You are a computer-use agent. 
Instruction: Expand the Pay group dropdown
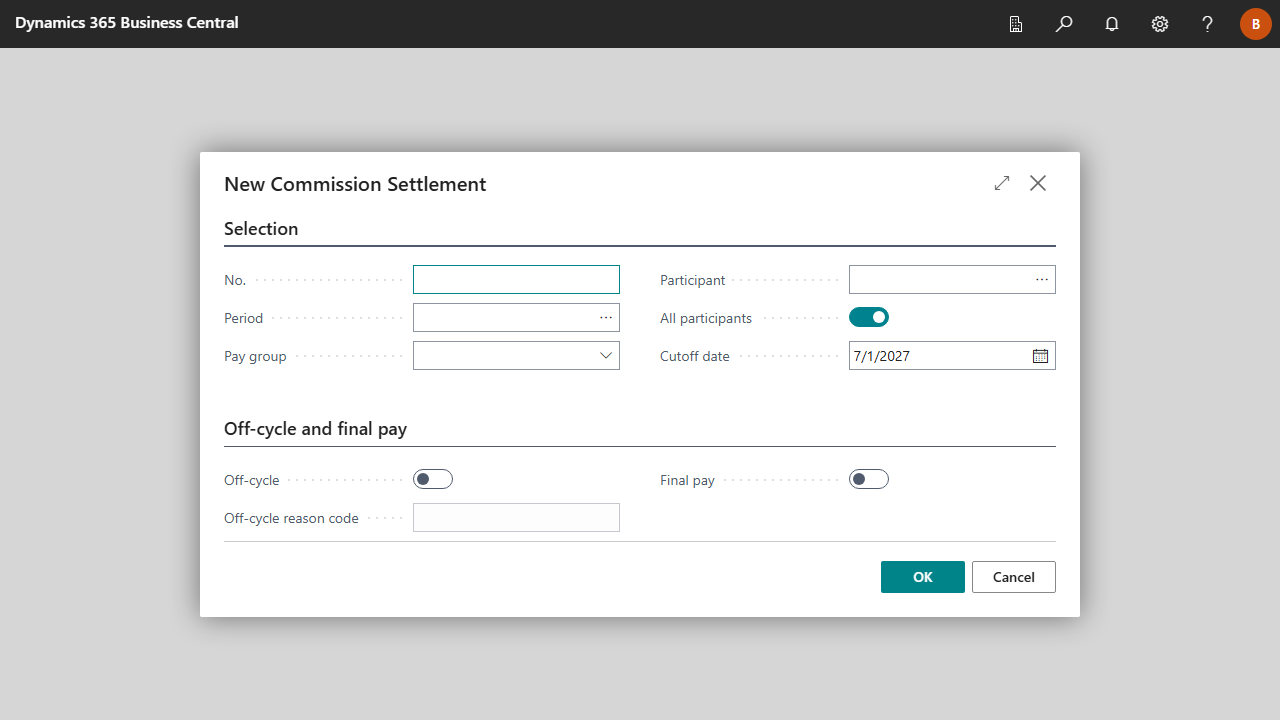(606, 356)
